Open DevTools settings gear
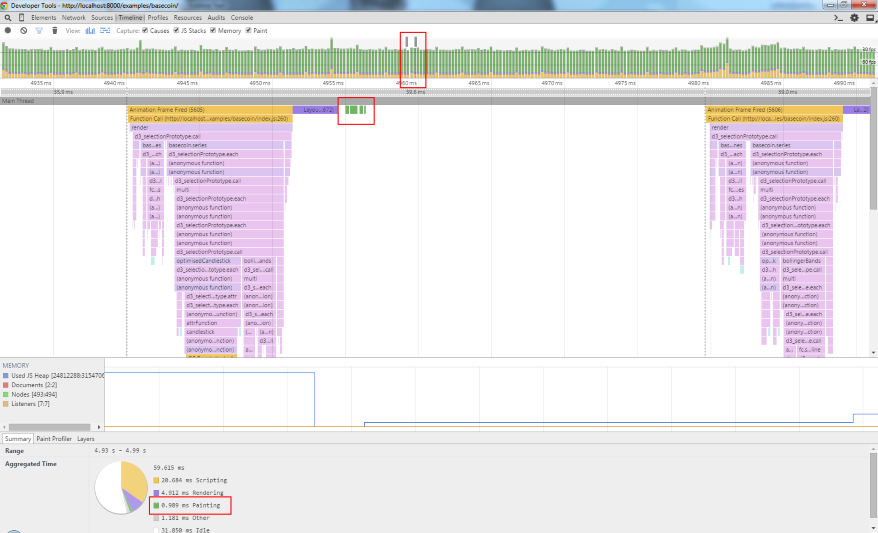Screen dimensions: 878x533 coord(854,18)
